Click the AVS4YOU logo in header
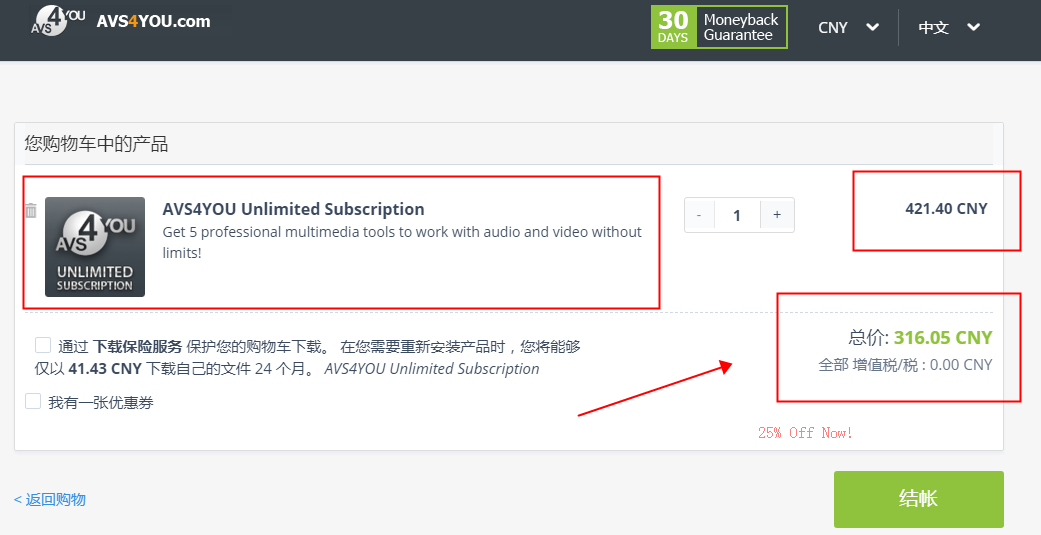Screen dimensions: 1041x535 (x=58, y=20)
